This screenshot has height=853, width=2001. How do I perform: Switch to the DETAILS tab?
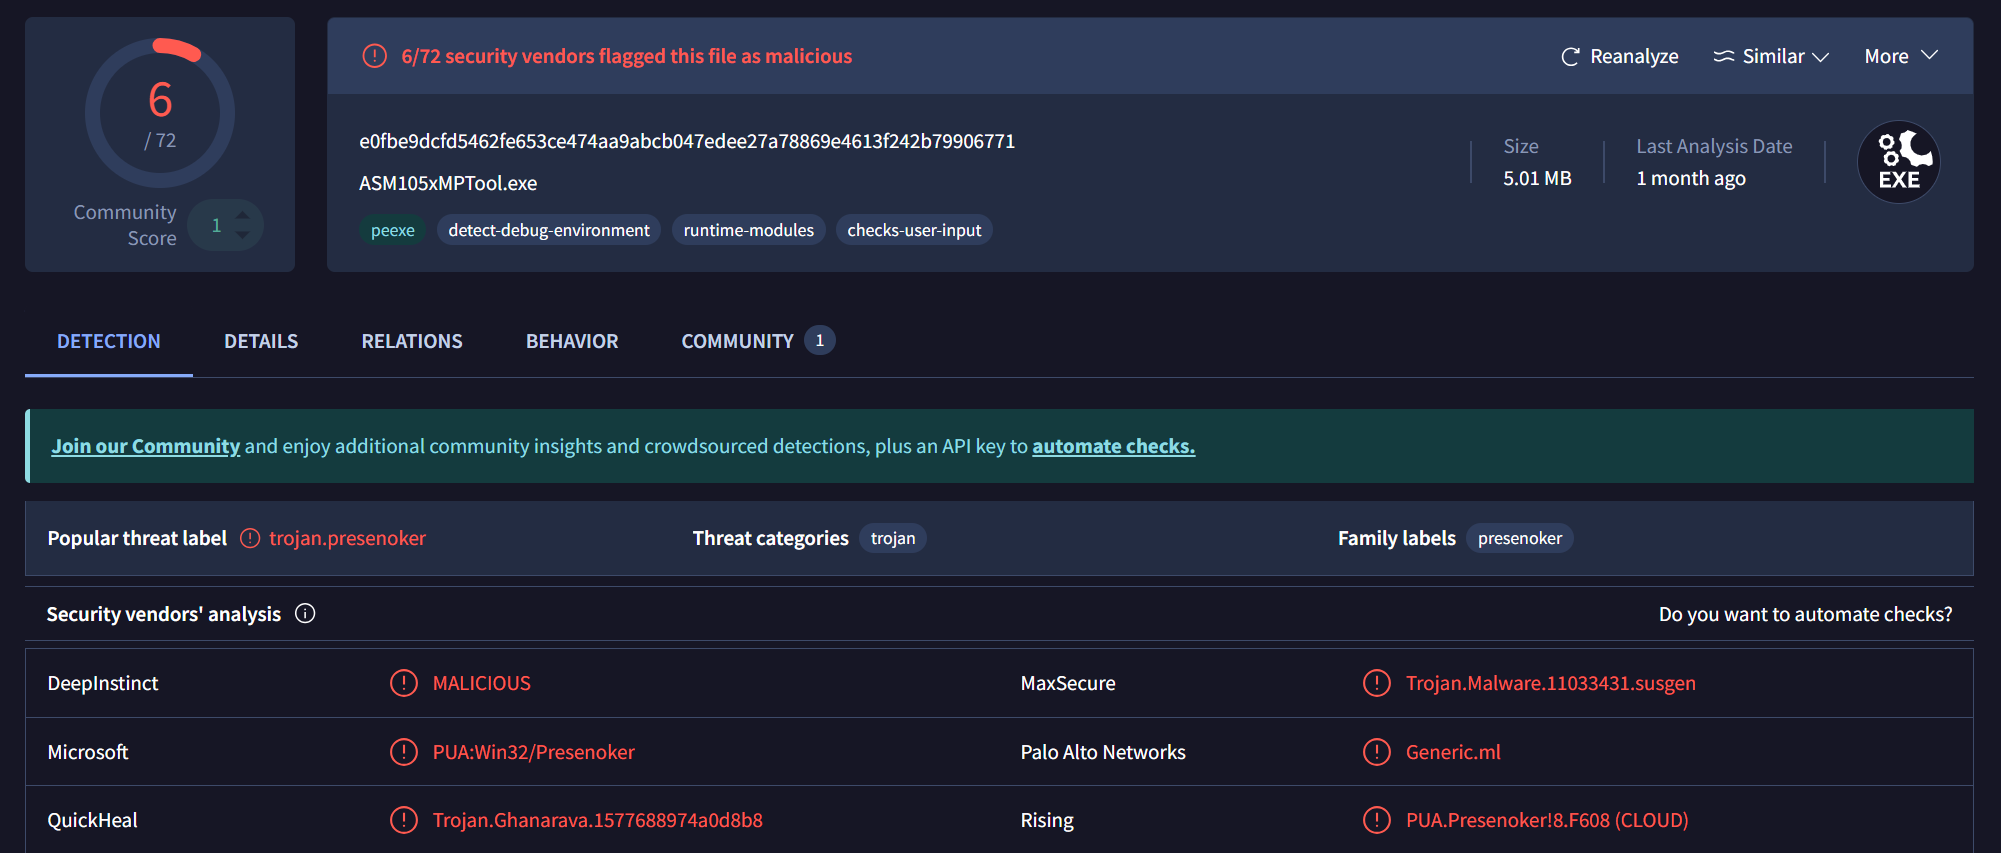coord(261,341)
